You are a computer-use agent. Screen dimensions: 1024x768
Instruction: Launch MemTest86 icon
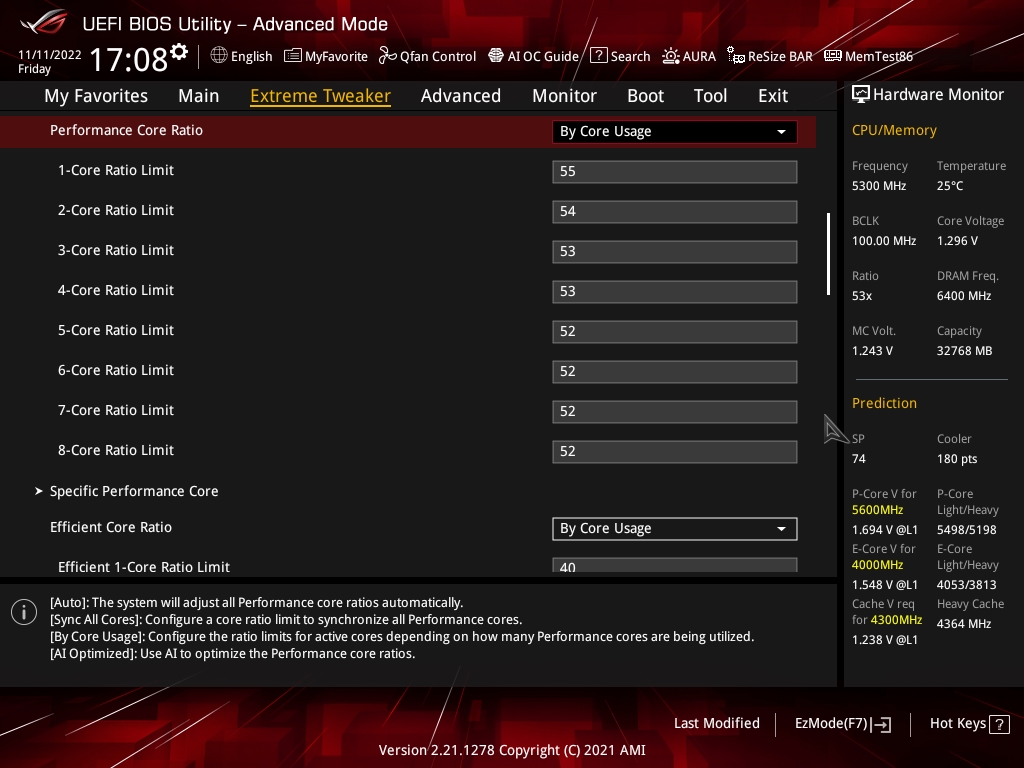tap(833, 56)
